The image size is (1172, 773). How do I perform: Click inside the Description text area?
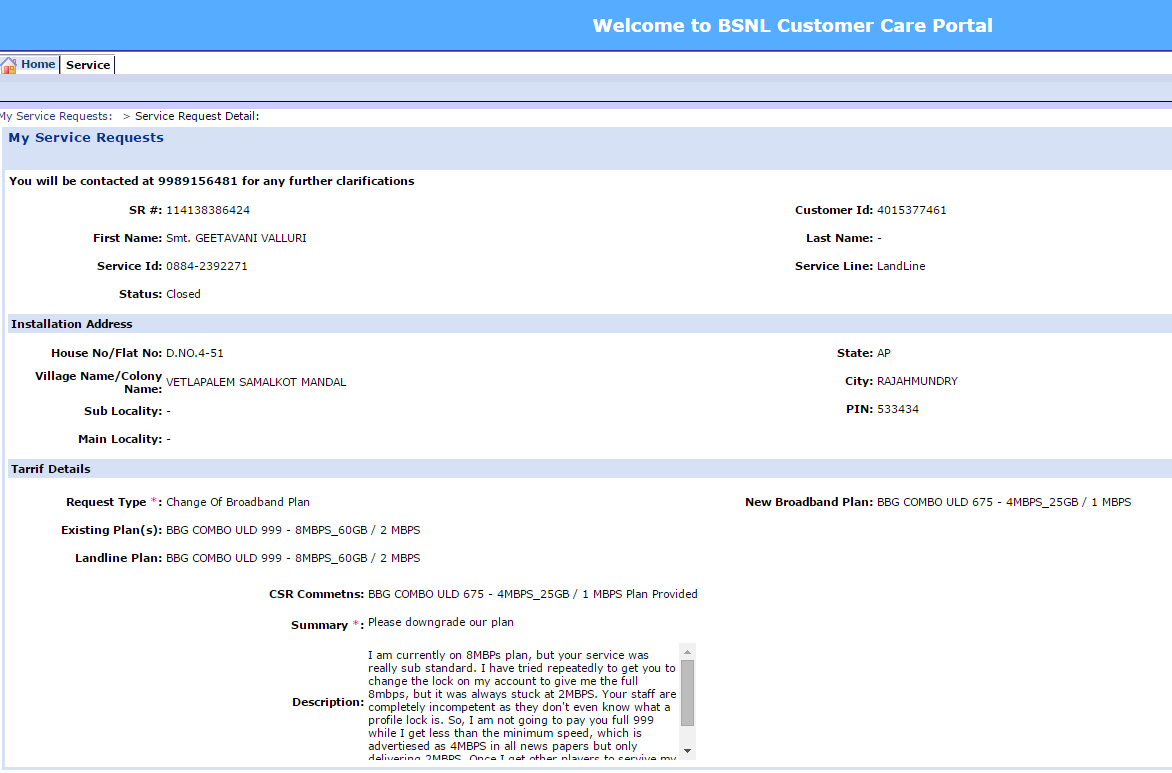pyautogui.click(x=522, y=703)
